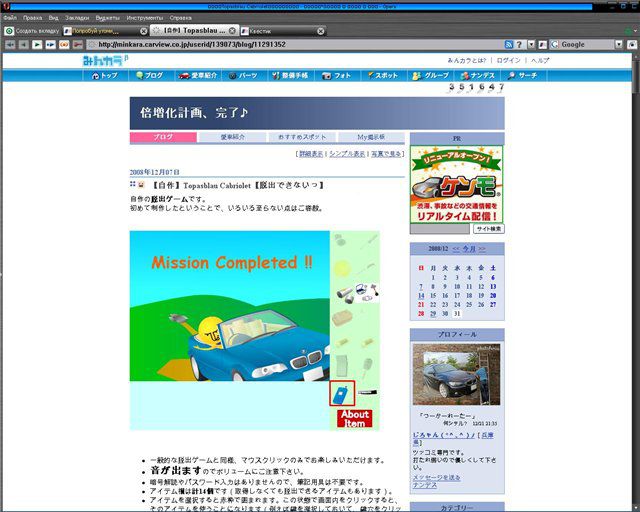This screenshot has height=512, width=640.
Task: Go to ナンデス in site navigation
Action: (x=478, y=76)
